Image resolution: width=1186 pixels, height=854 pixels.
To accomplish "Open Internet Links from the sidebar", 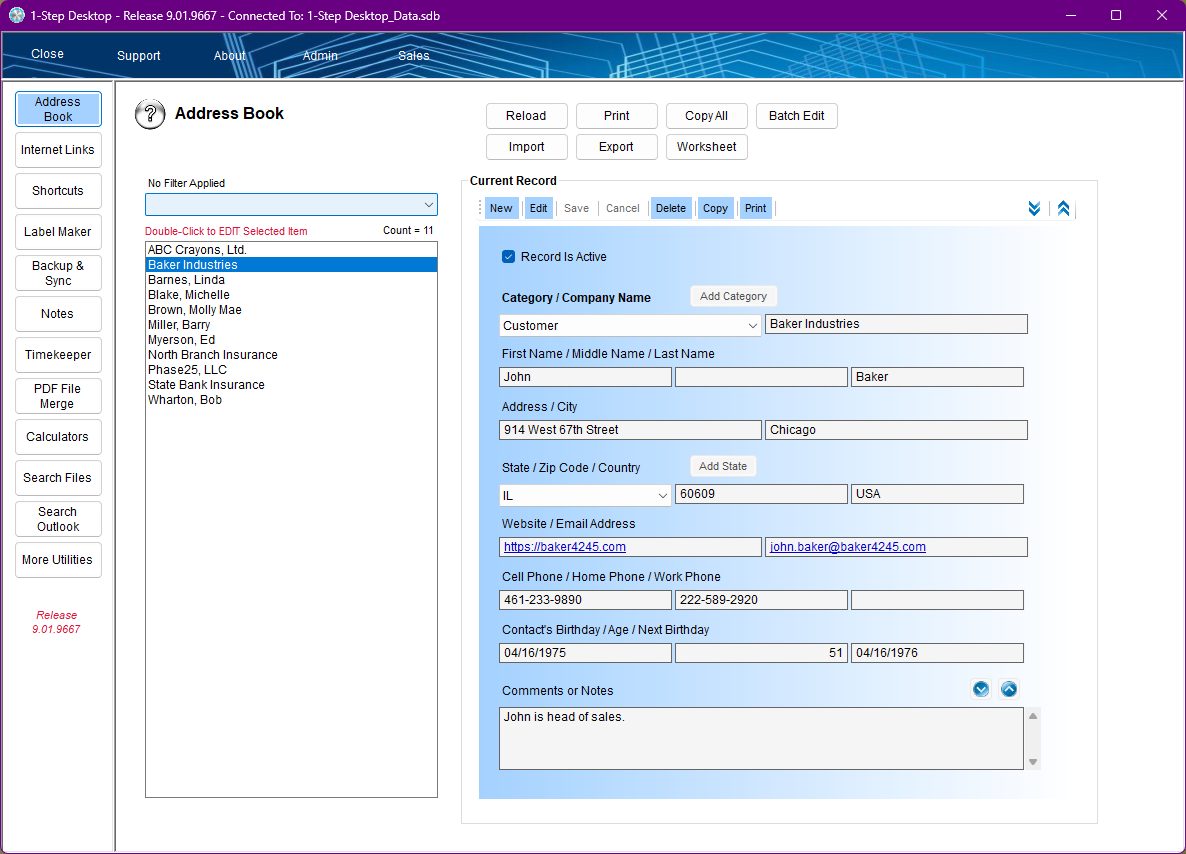I will (x=58, y=150).
